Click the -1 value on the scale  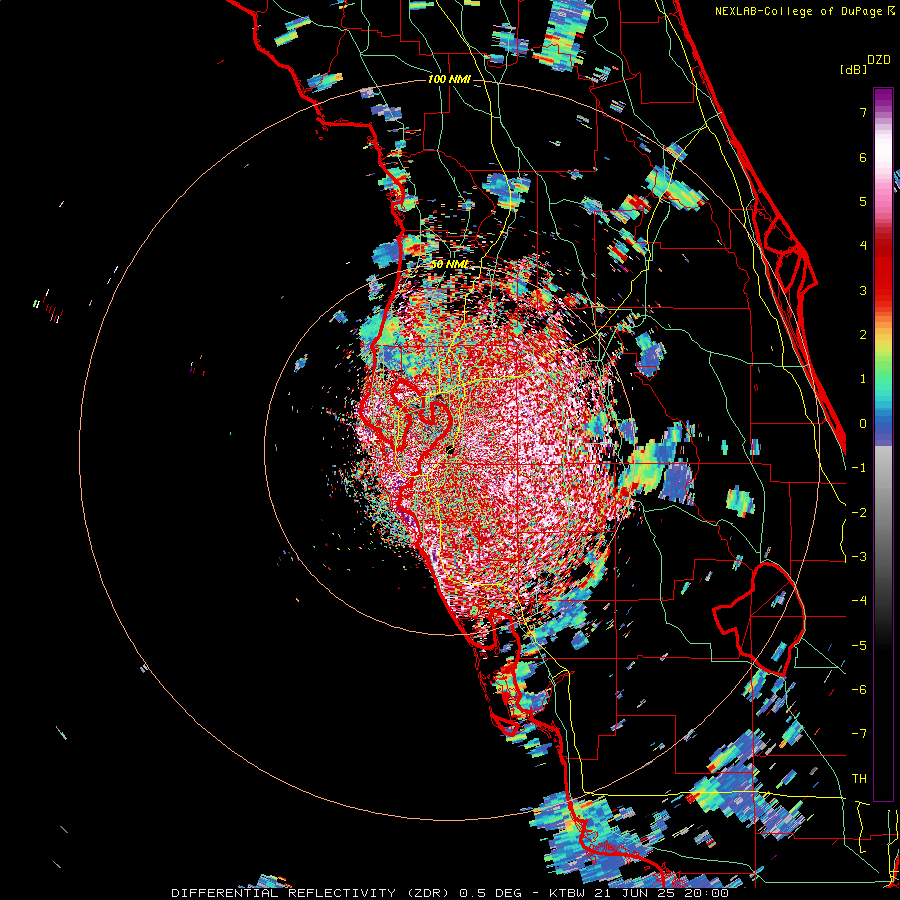coord(859,468)
